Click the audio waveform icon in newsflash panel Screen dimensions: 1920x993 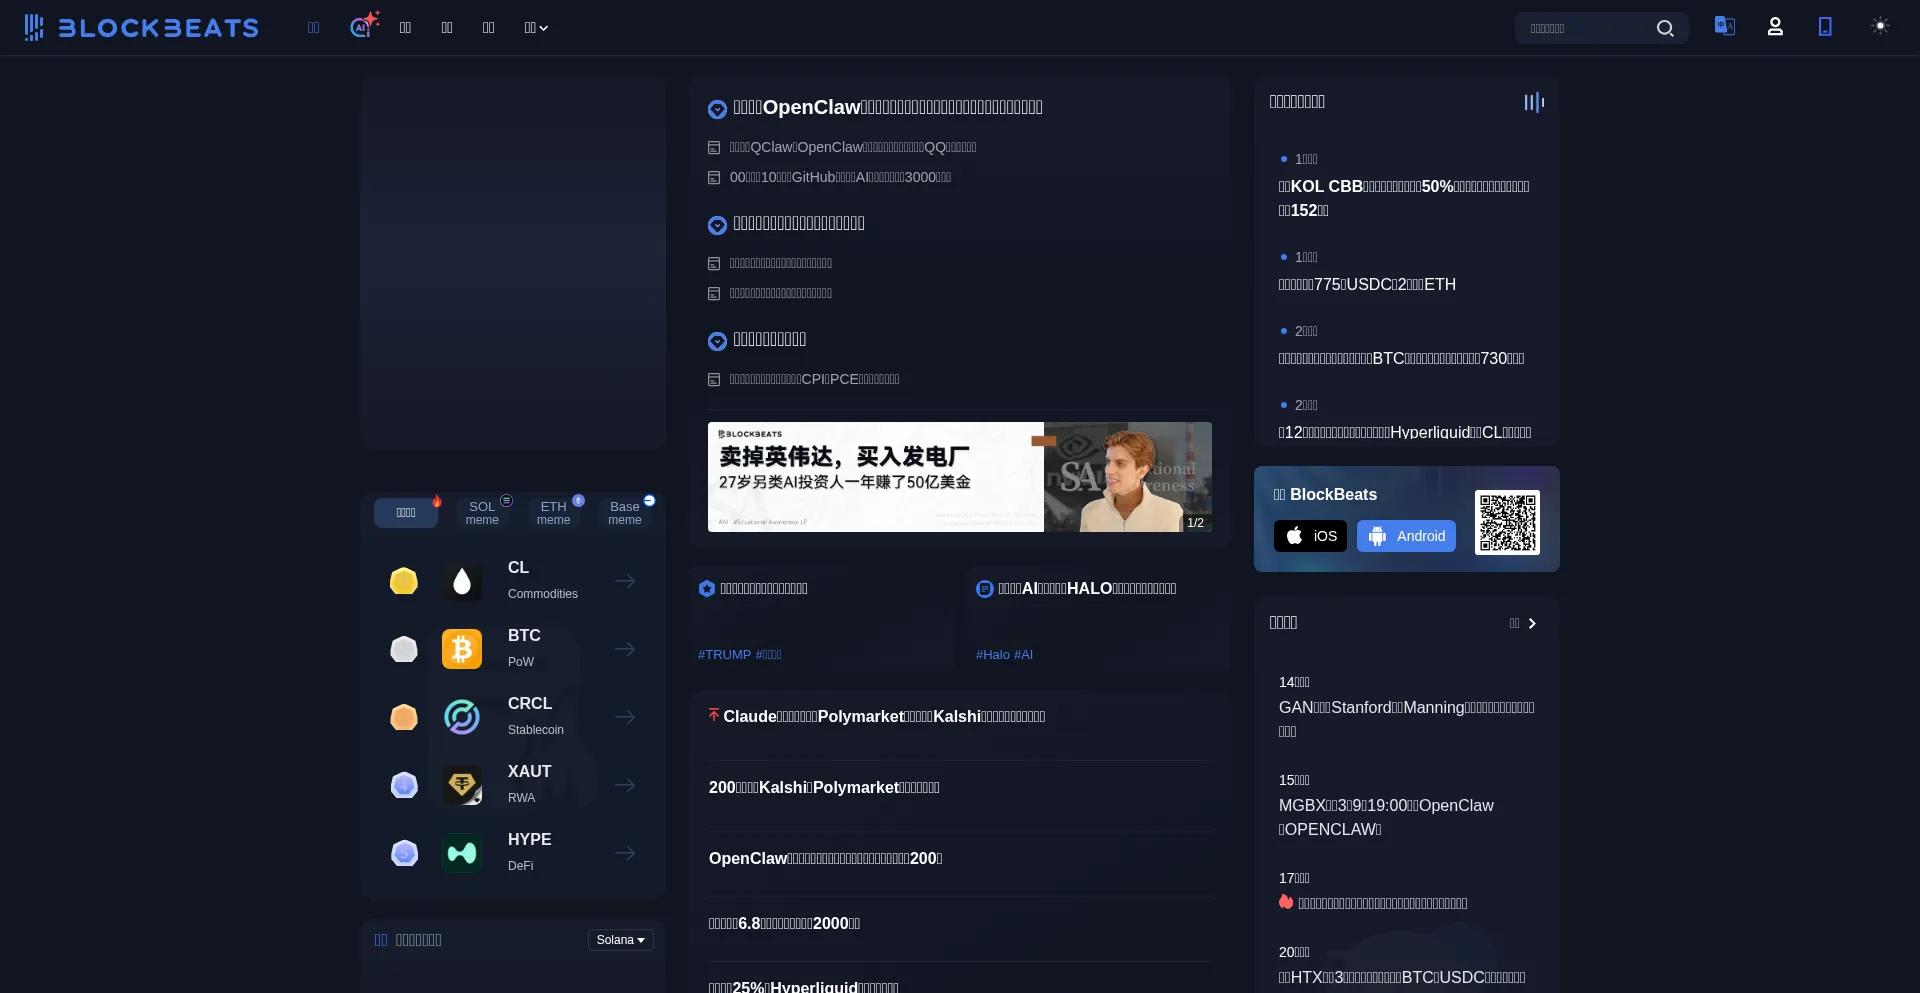coord(1534,102)
